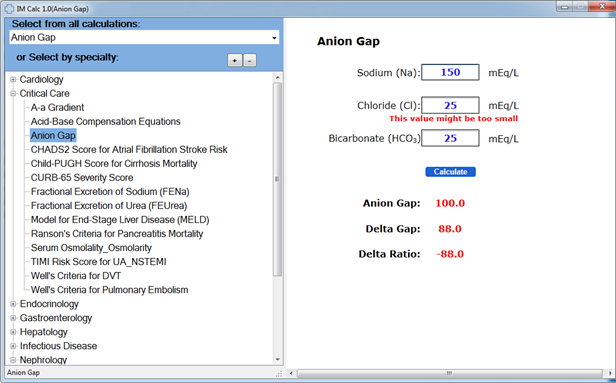Open the 'Select from all calculations' dropdown
Image resolution: width=616 pixels, height=383 pixels.
274,38
